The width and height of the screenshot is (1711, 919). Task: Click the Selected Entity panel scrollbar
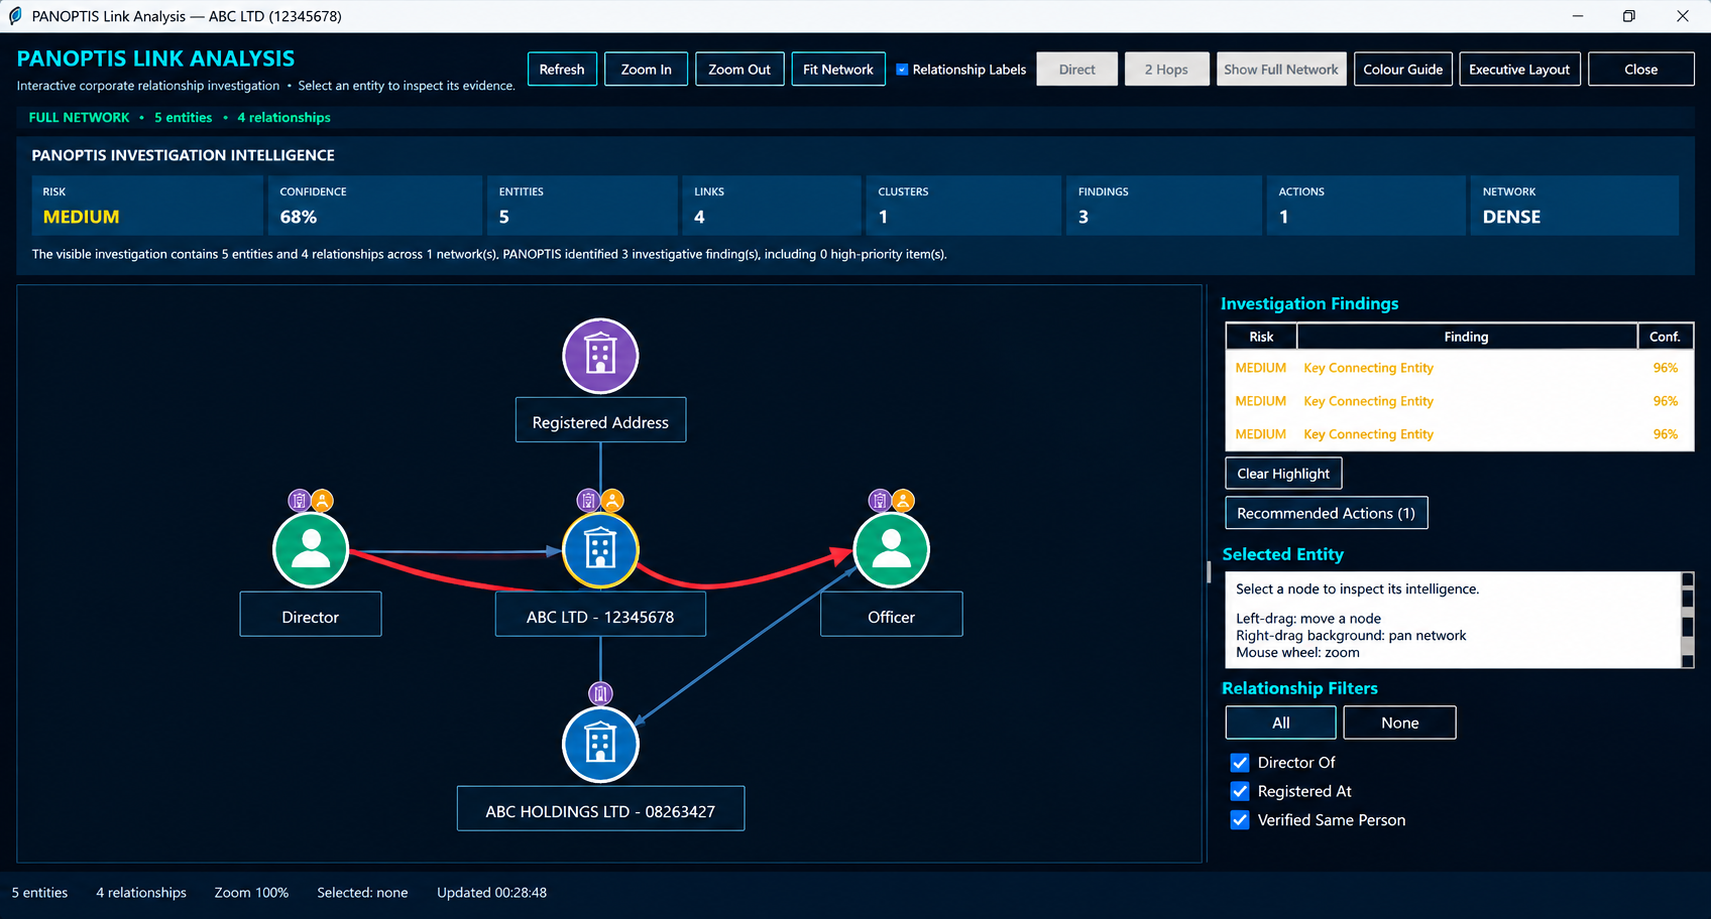pos(1688,620)
